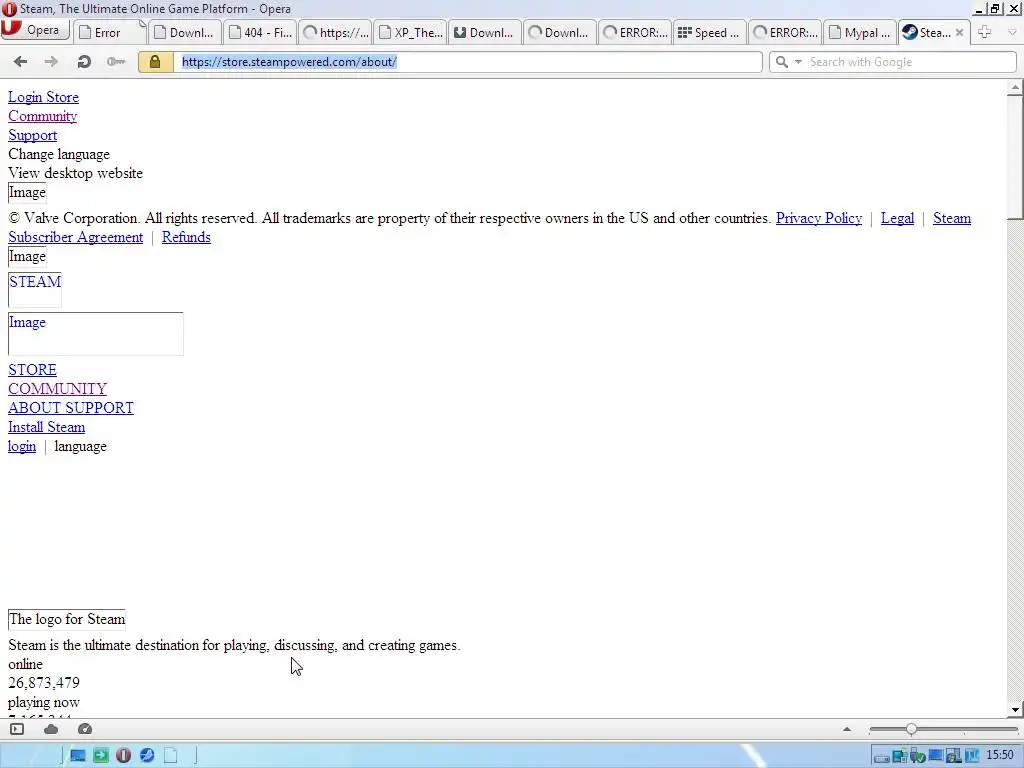1024x768 pixels.
Task: Click the blank document taskbar icon
Action: point(170,756)
